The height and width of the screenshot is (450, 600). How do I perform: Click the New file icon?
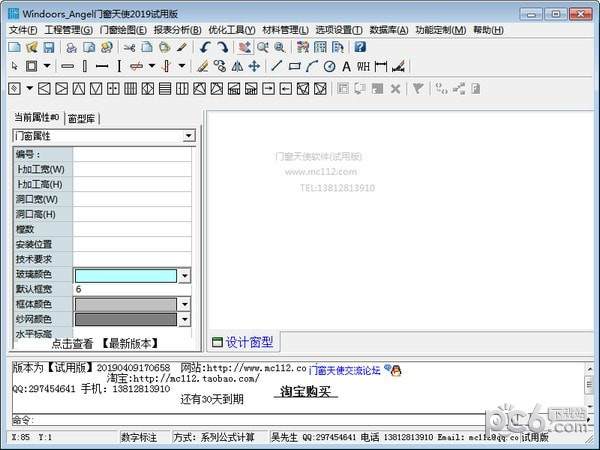point(13,47)
